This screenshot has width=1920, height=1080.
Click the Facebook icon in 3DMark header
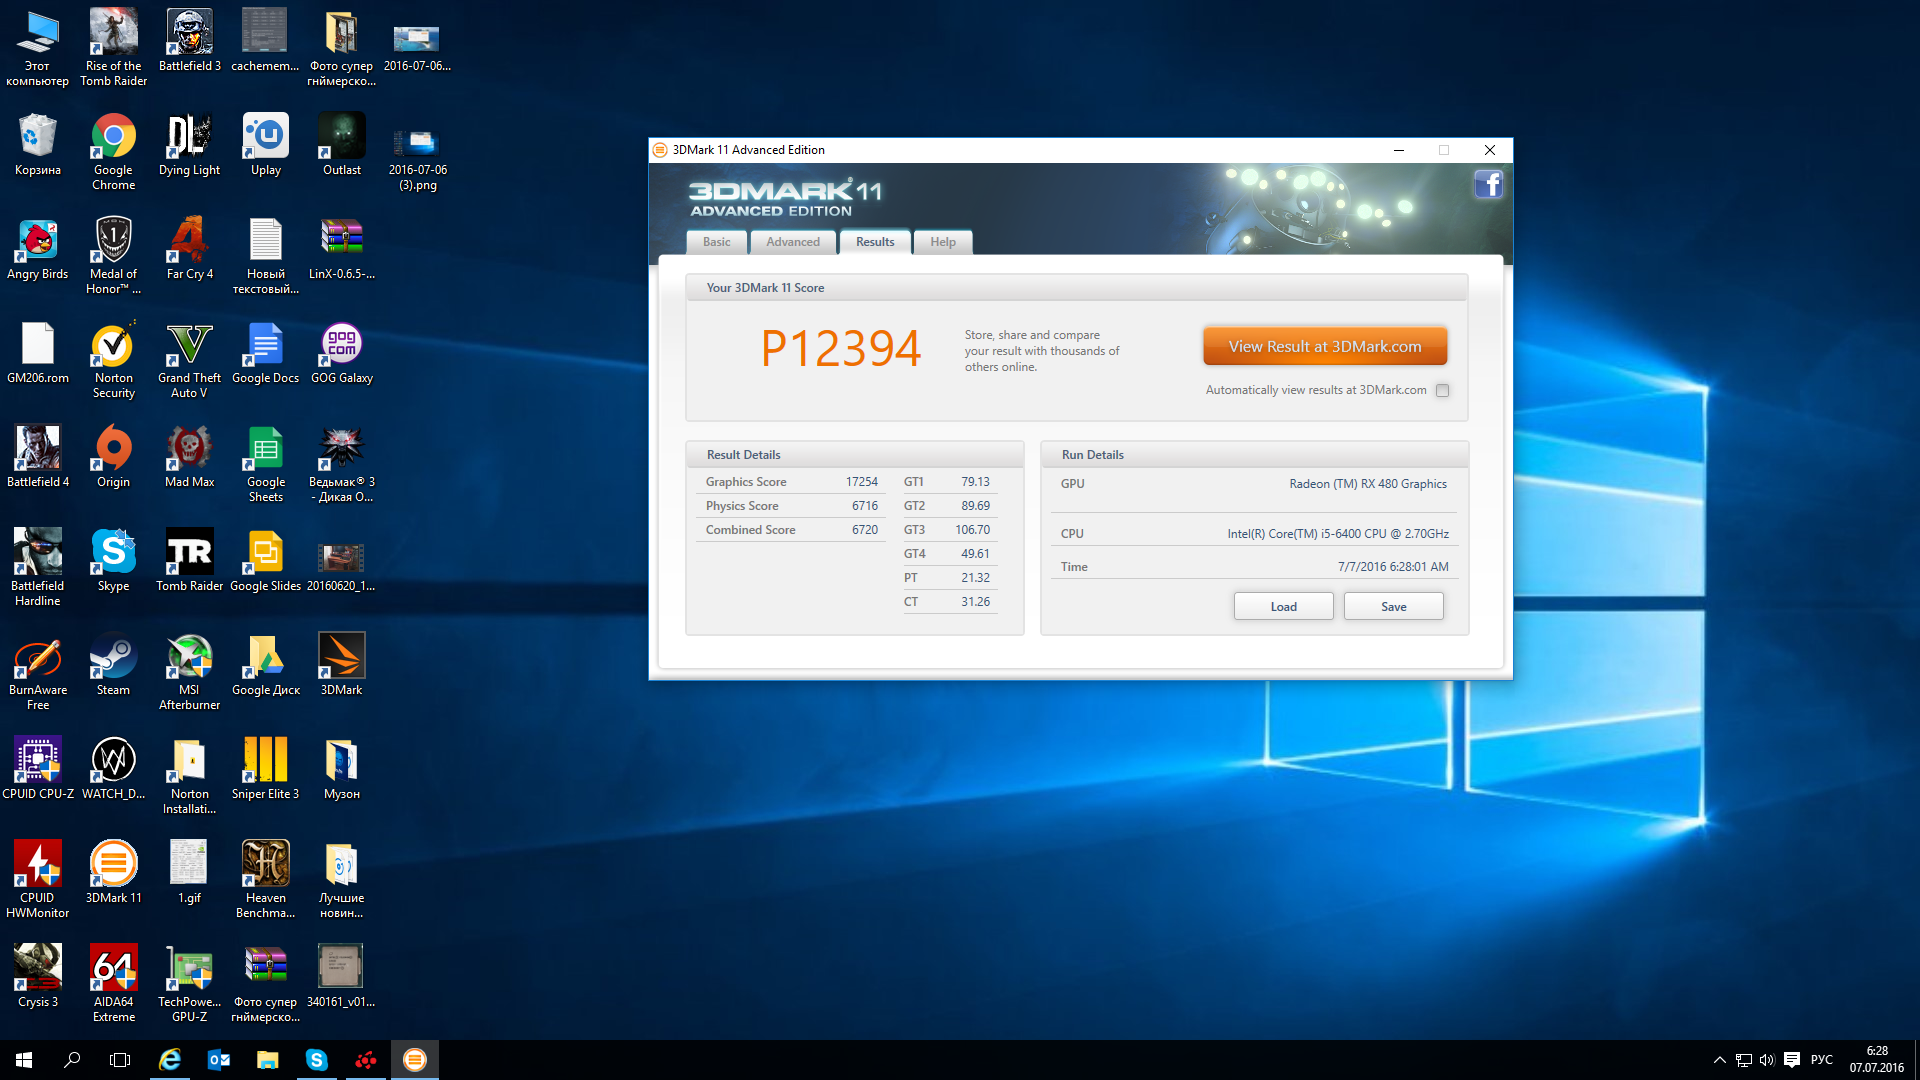[x=1488, y=184]
